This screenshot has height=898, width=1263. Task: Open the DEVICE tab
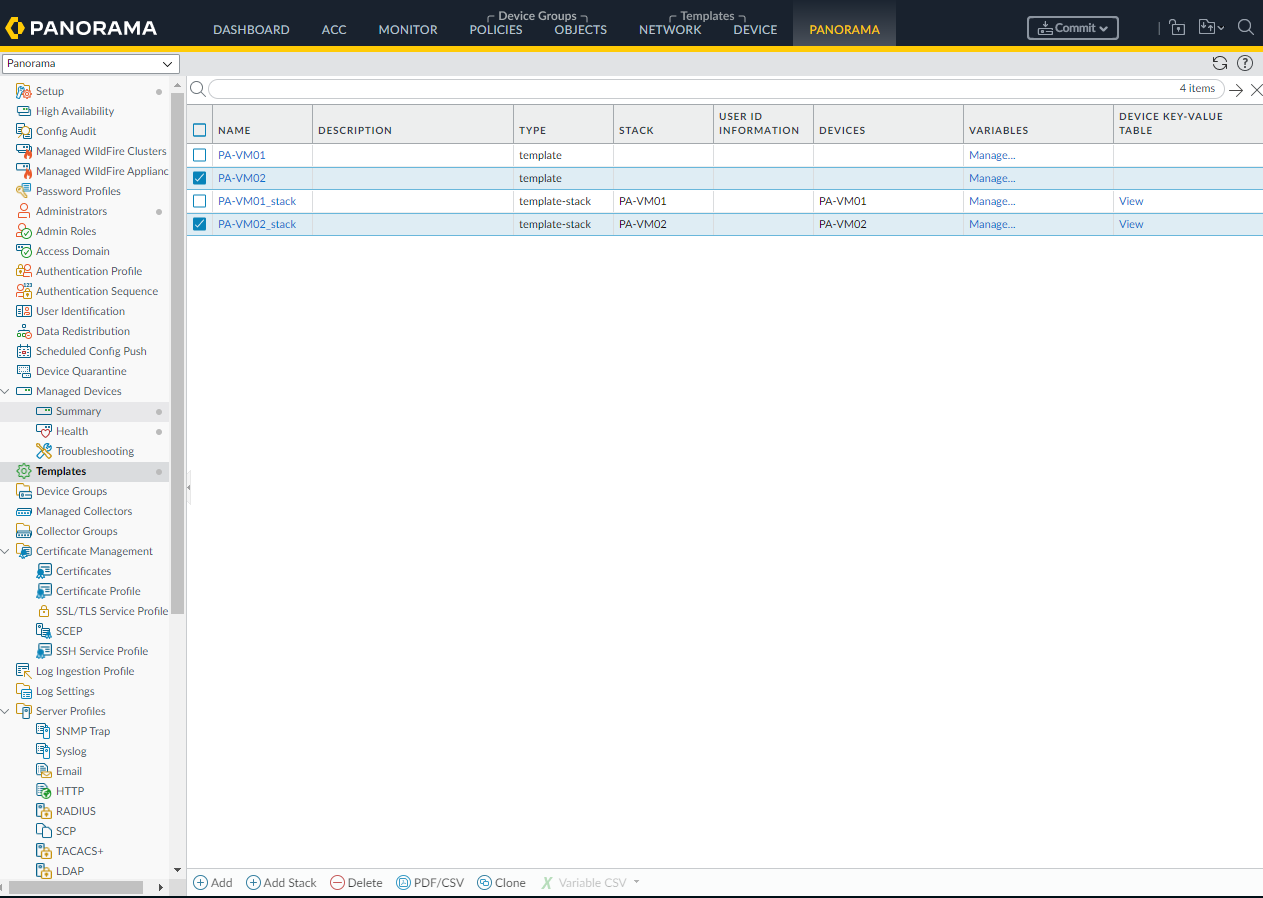(755, 30)
